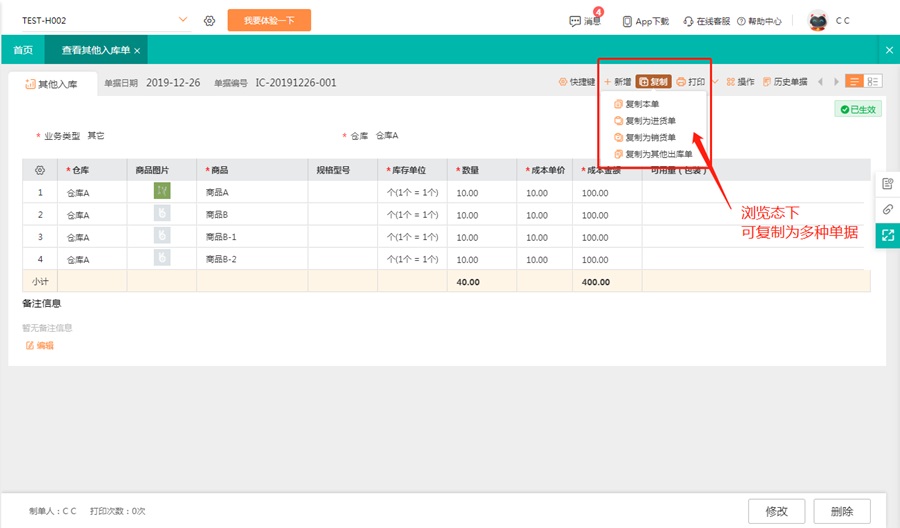Select the 商品B-2 name cell

pyautogui.click(x=252, y=259)
